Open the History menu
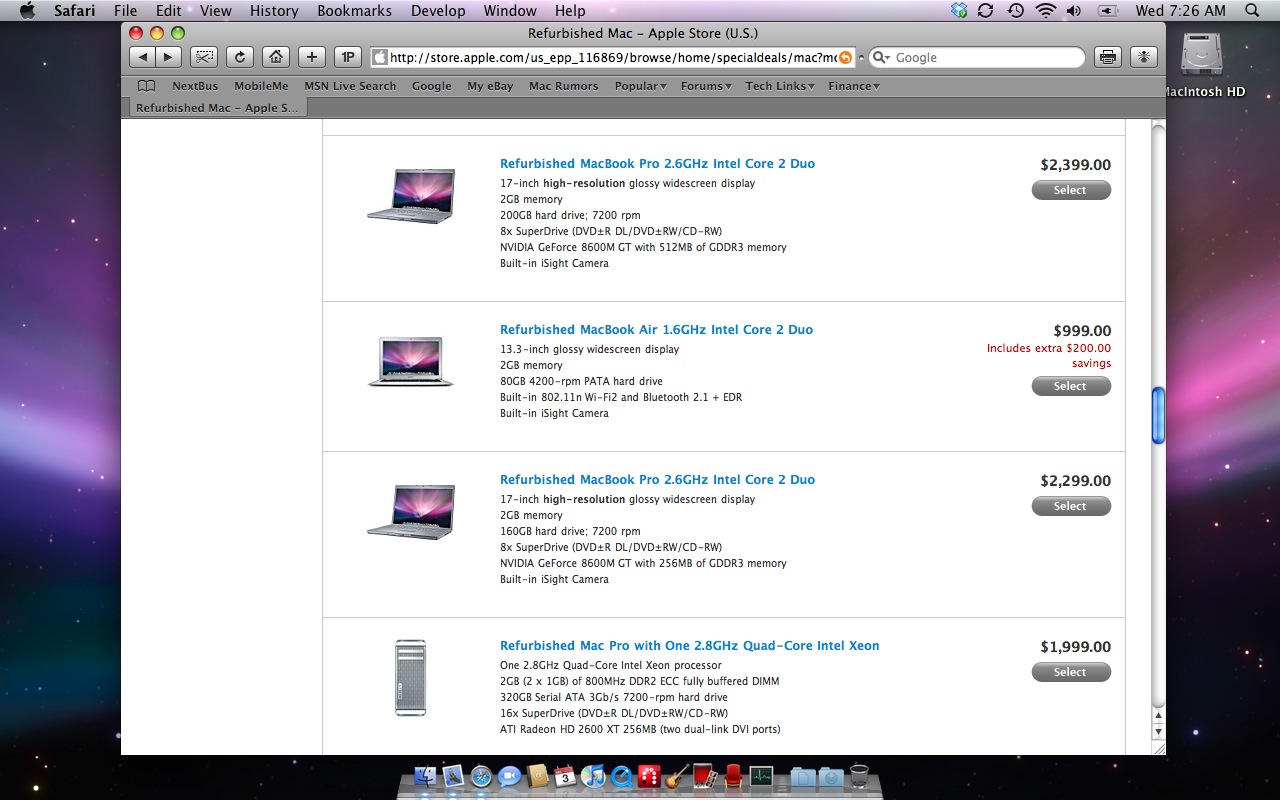1280x800 pixels. pos(274,11)
